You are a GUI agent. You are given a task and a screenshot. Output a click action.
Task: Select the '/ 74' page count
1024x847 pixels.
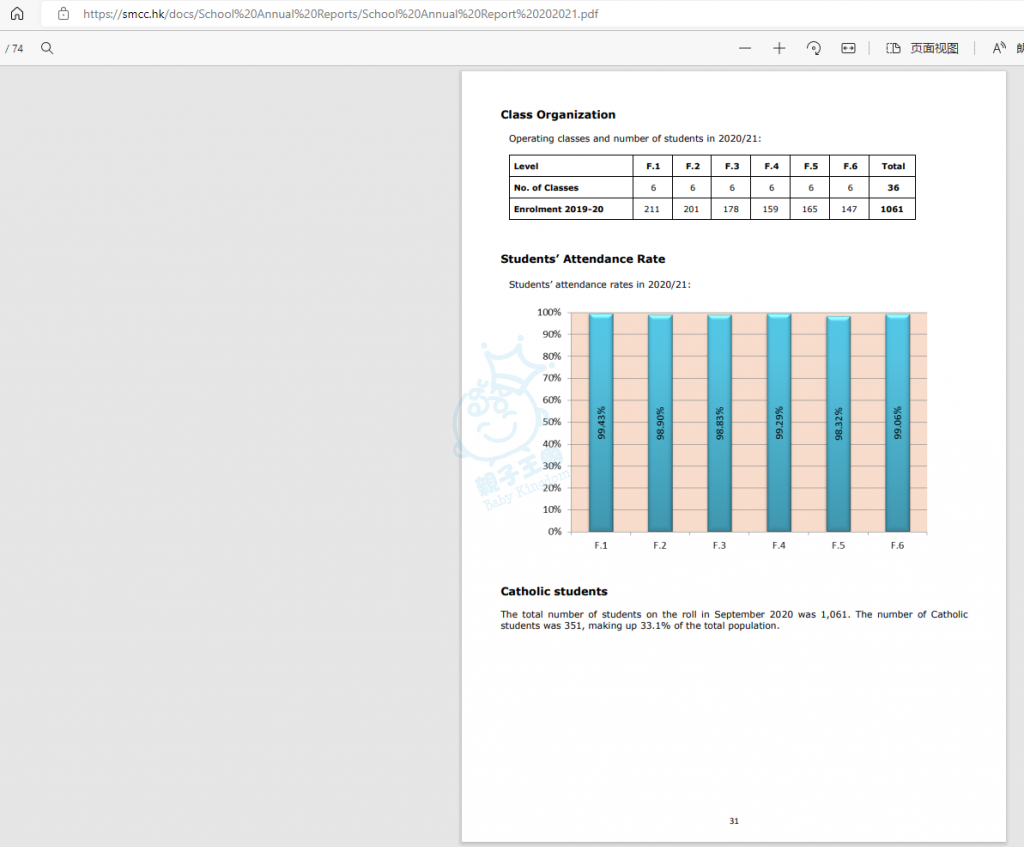click(x=14, y=48)
